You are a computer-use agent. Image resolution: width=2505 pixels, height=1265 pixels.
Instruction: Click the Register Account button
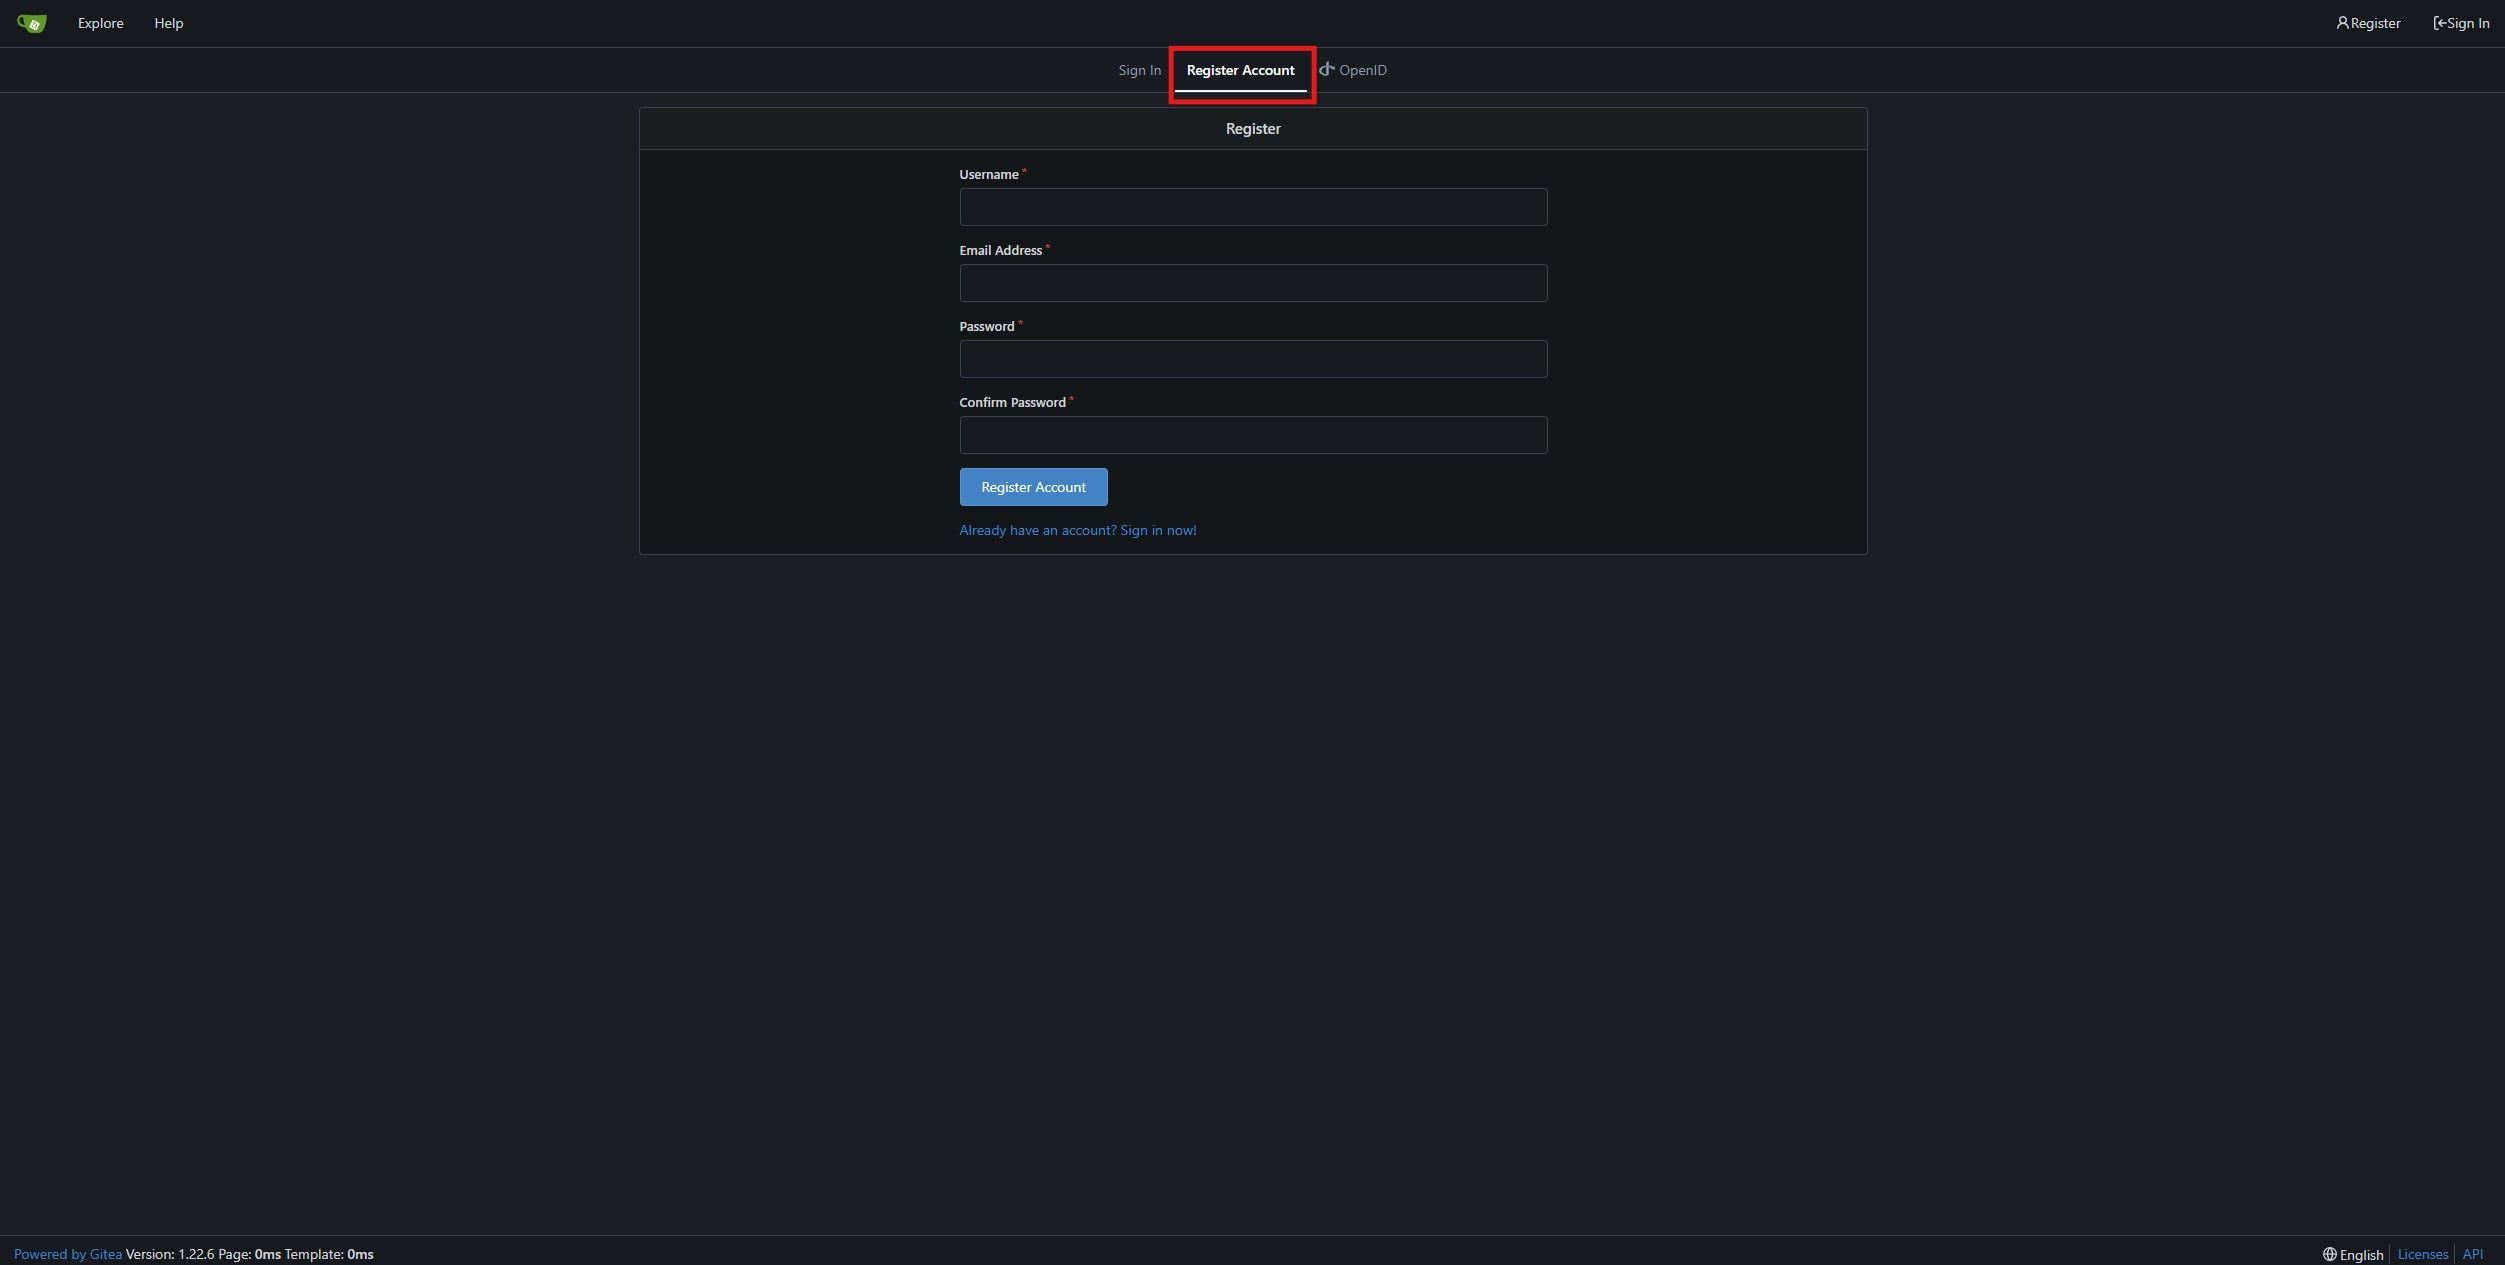point(1032,486)
